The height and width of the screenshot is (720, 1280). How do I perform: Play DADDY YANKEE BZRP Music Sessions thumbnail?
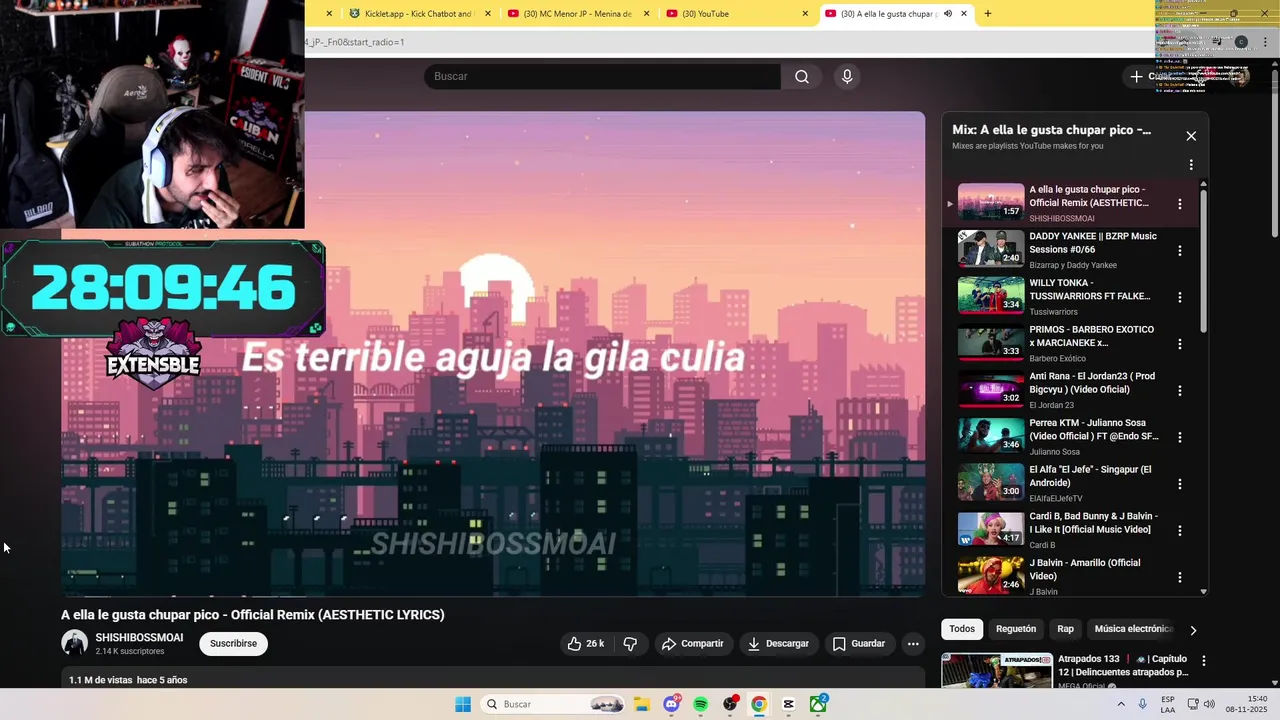[991, 249]
